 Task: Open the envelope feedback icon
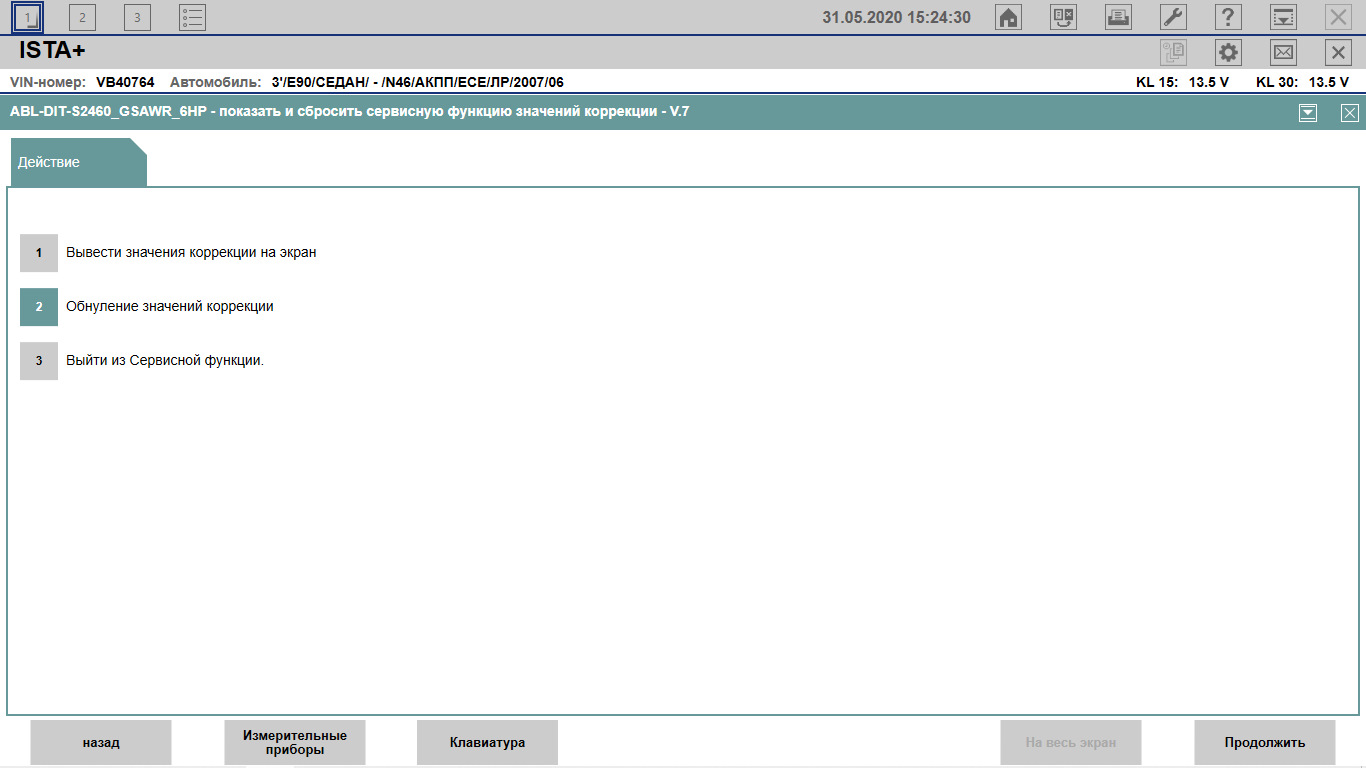click(x=1283, y=52)
